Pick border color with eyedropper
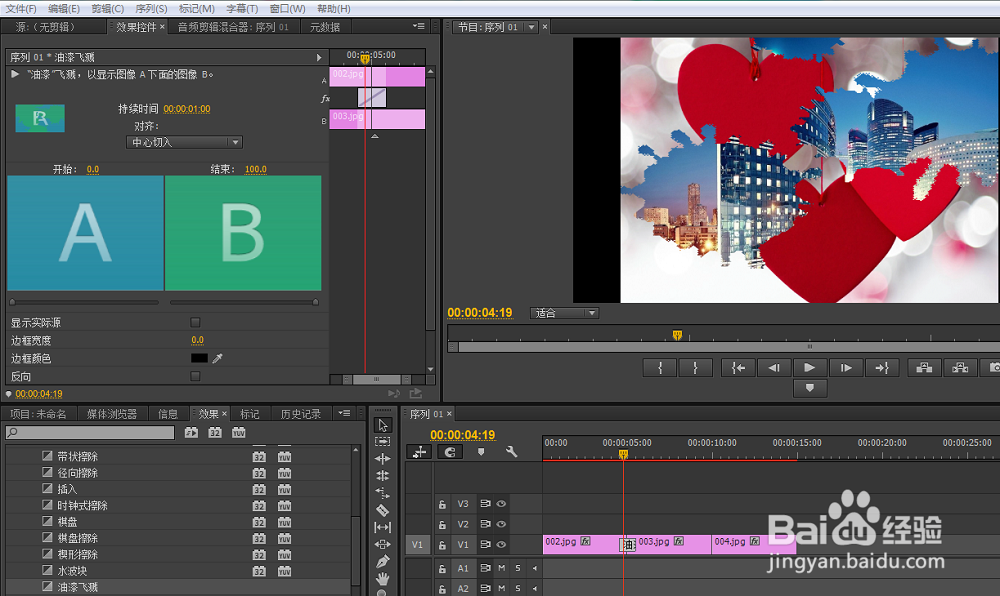The height and width of the screenshot is (596, 1000). tap(217, 358)
